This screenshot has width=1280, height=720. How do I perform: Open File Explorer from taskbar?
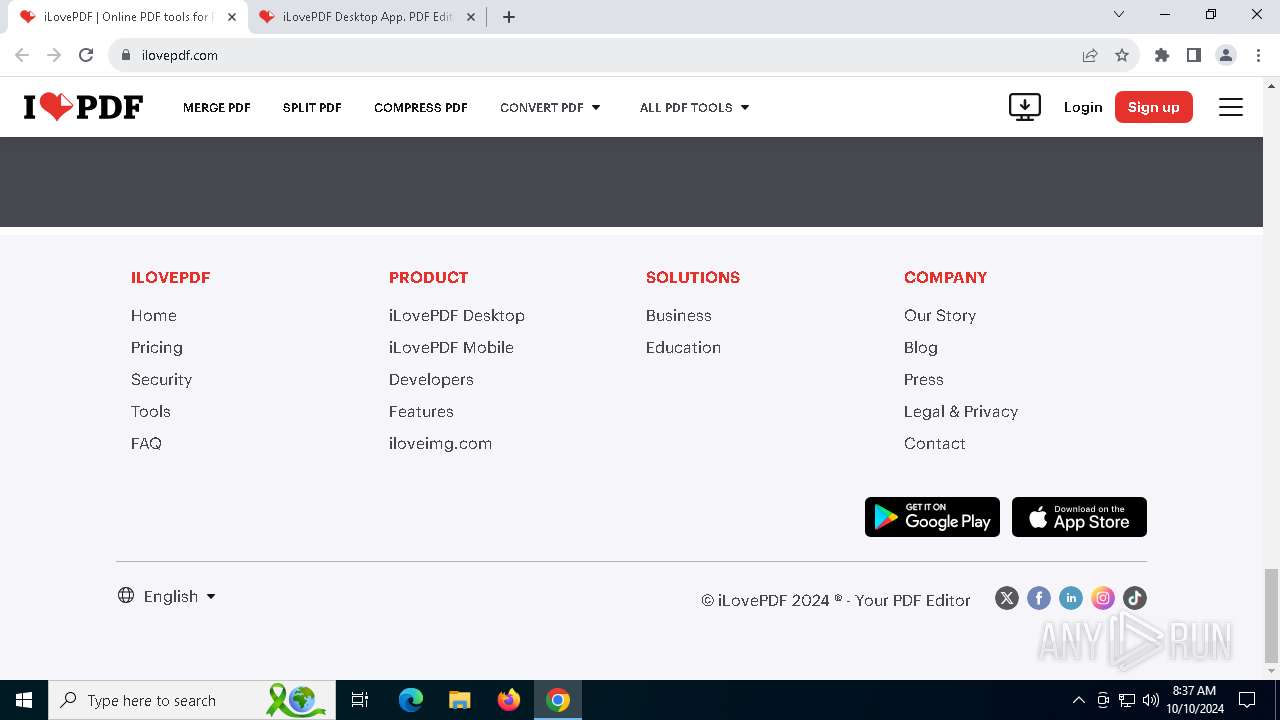point(459,700)
